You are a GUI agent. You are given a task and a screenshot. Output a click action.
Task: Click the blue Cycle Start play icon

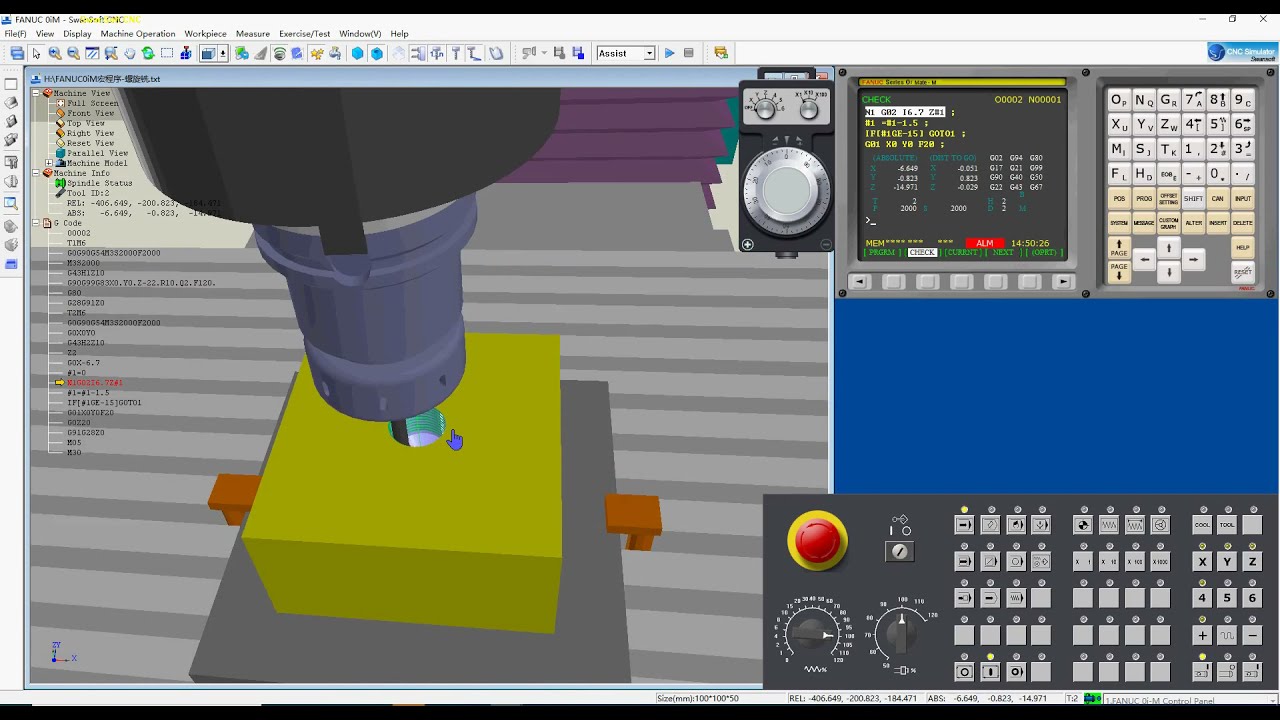[x=669, y=53]
